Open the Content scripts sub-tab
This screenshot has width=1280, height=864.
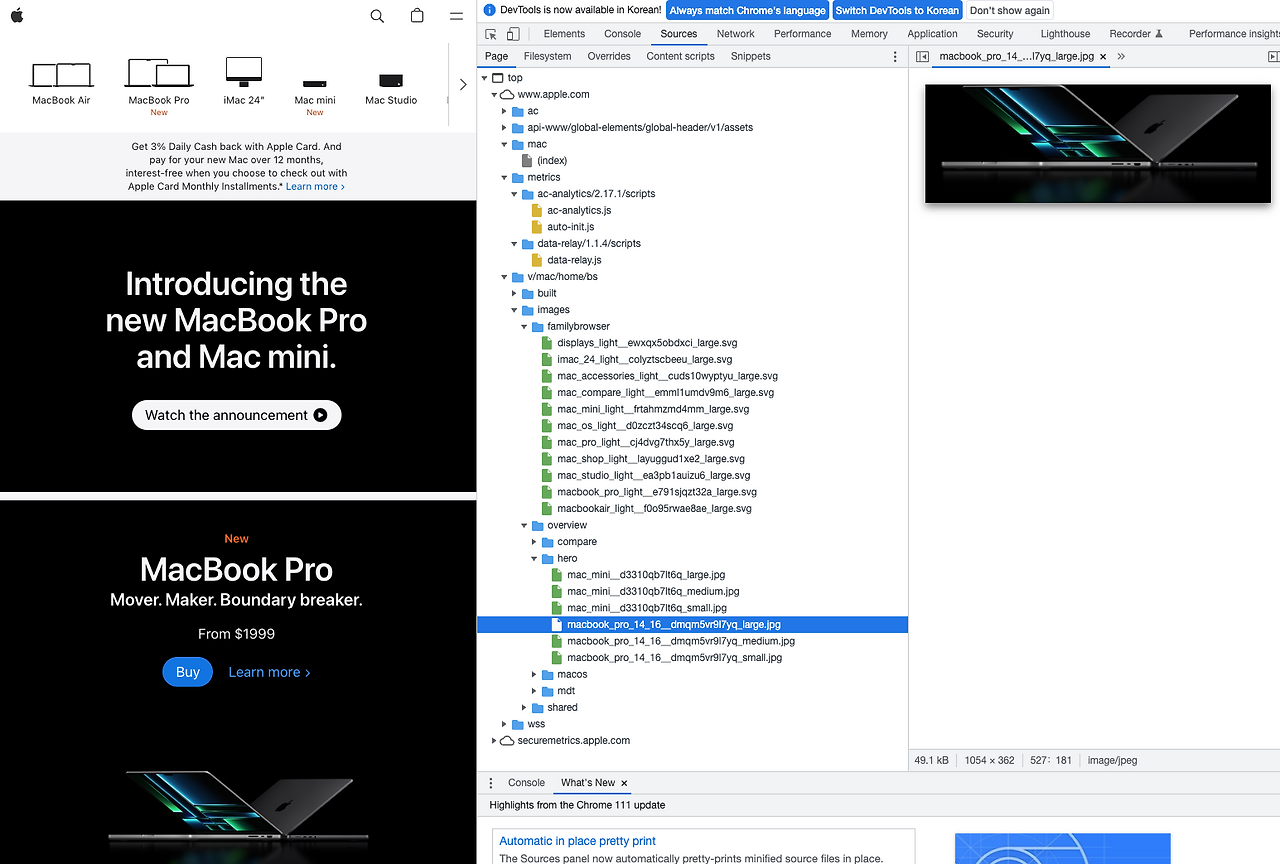click(680, 57)
